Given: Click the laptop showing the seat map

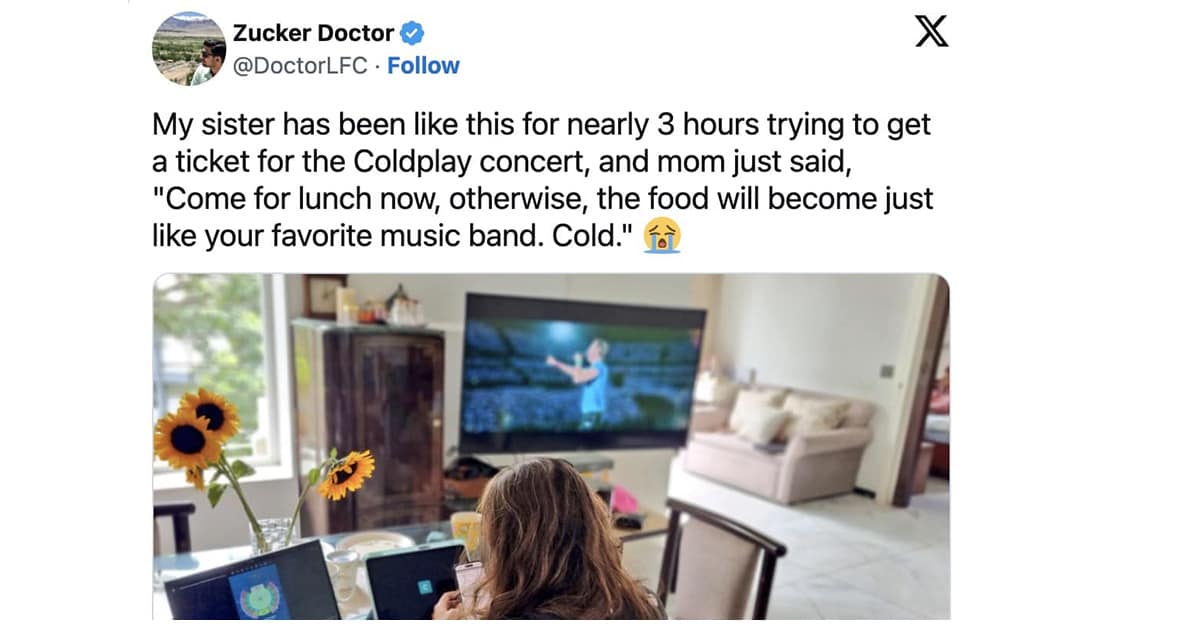Looking at the screenshot, I should click(249, 584).
